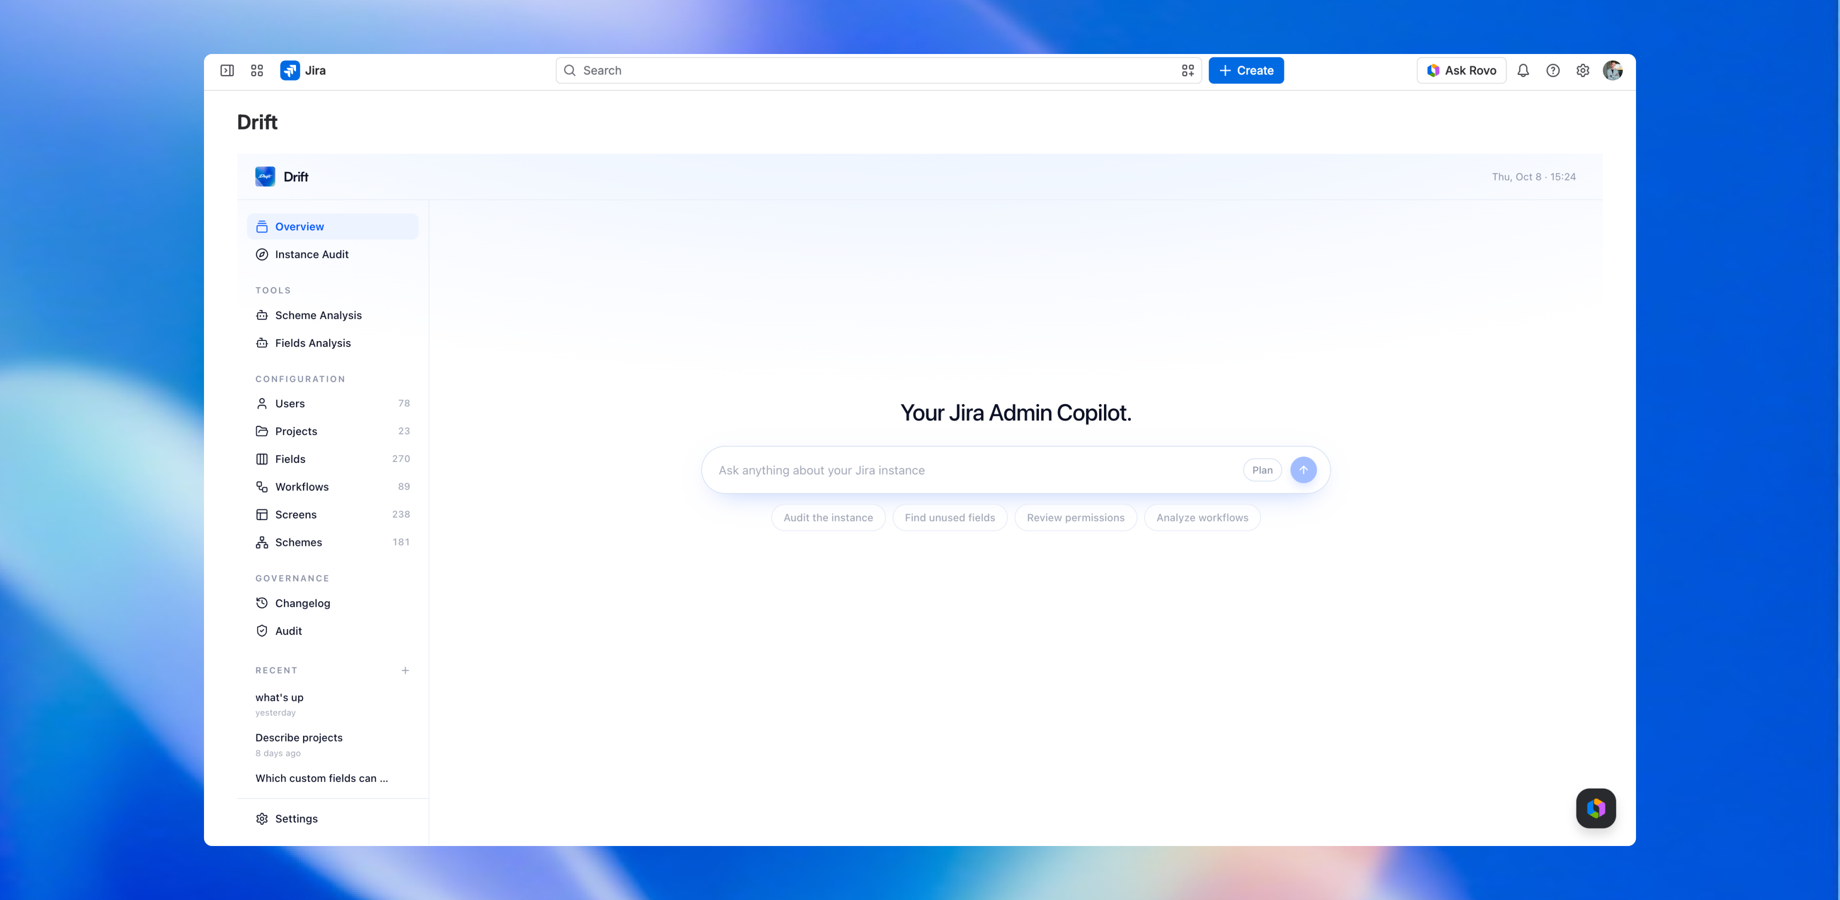Open Workflows configuration

tap(332, 487)
